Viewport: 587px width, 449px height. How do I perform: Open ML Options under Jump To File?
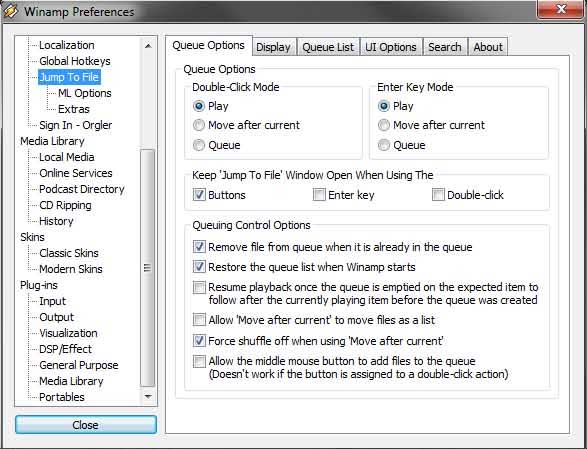pyautogui.click(x=85, y=93)
